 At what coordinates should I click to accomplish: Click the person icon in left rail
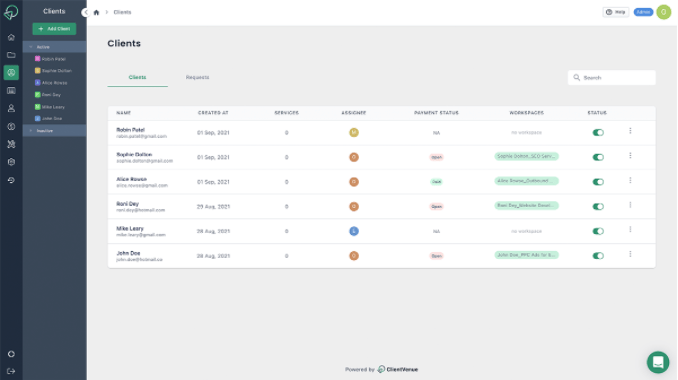click(x=11, y=109)
